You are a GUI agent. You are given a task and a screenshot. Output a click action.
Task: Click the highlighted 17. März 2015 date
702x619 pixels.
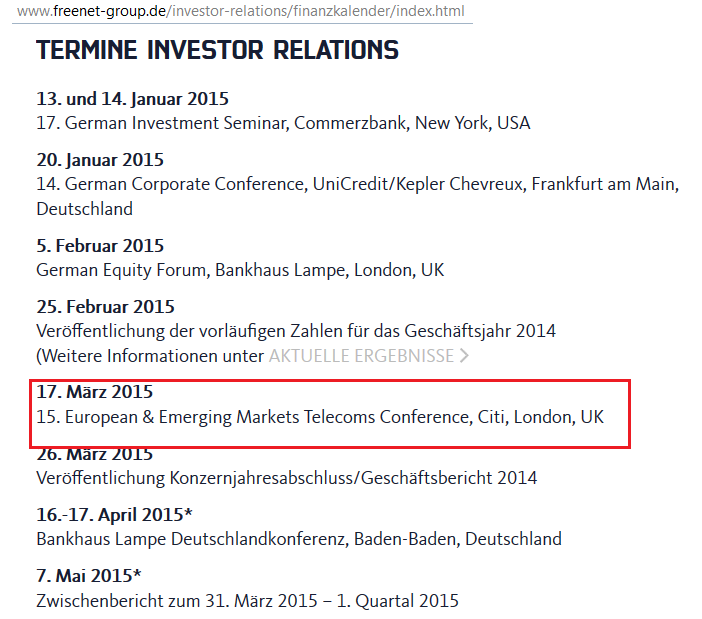(94, 392)
